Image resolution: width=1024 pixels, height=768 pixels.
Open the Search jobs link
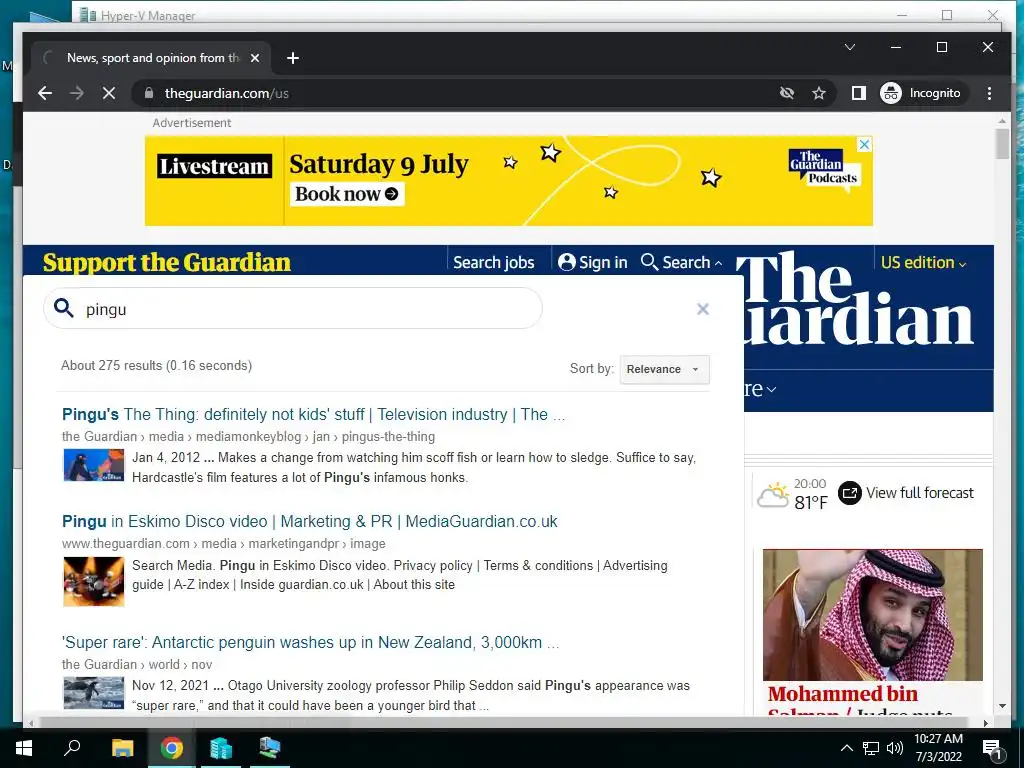pyautogui.click(x=494, y=263)
